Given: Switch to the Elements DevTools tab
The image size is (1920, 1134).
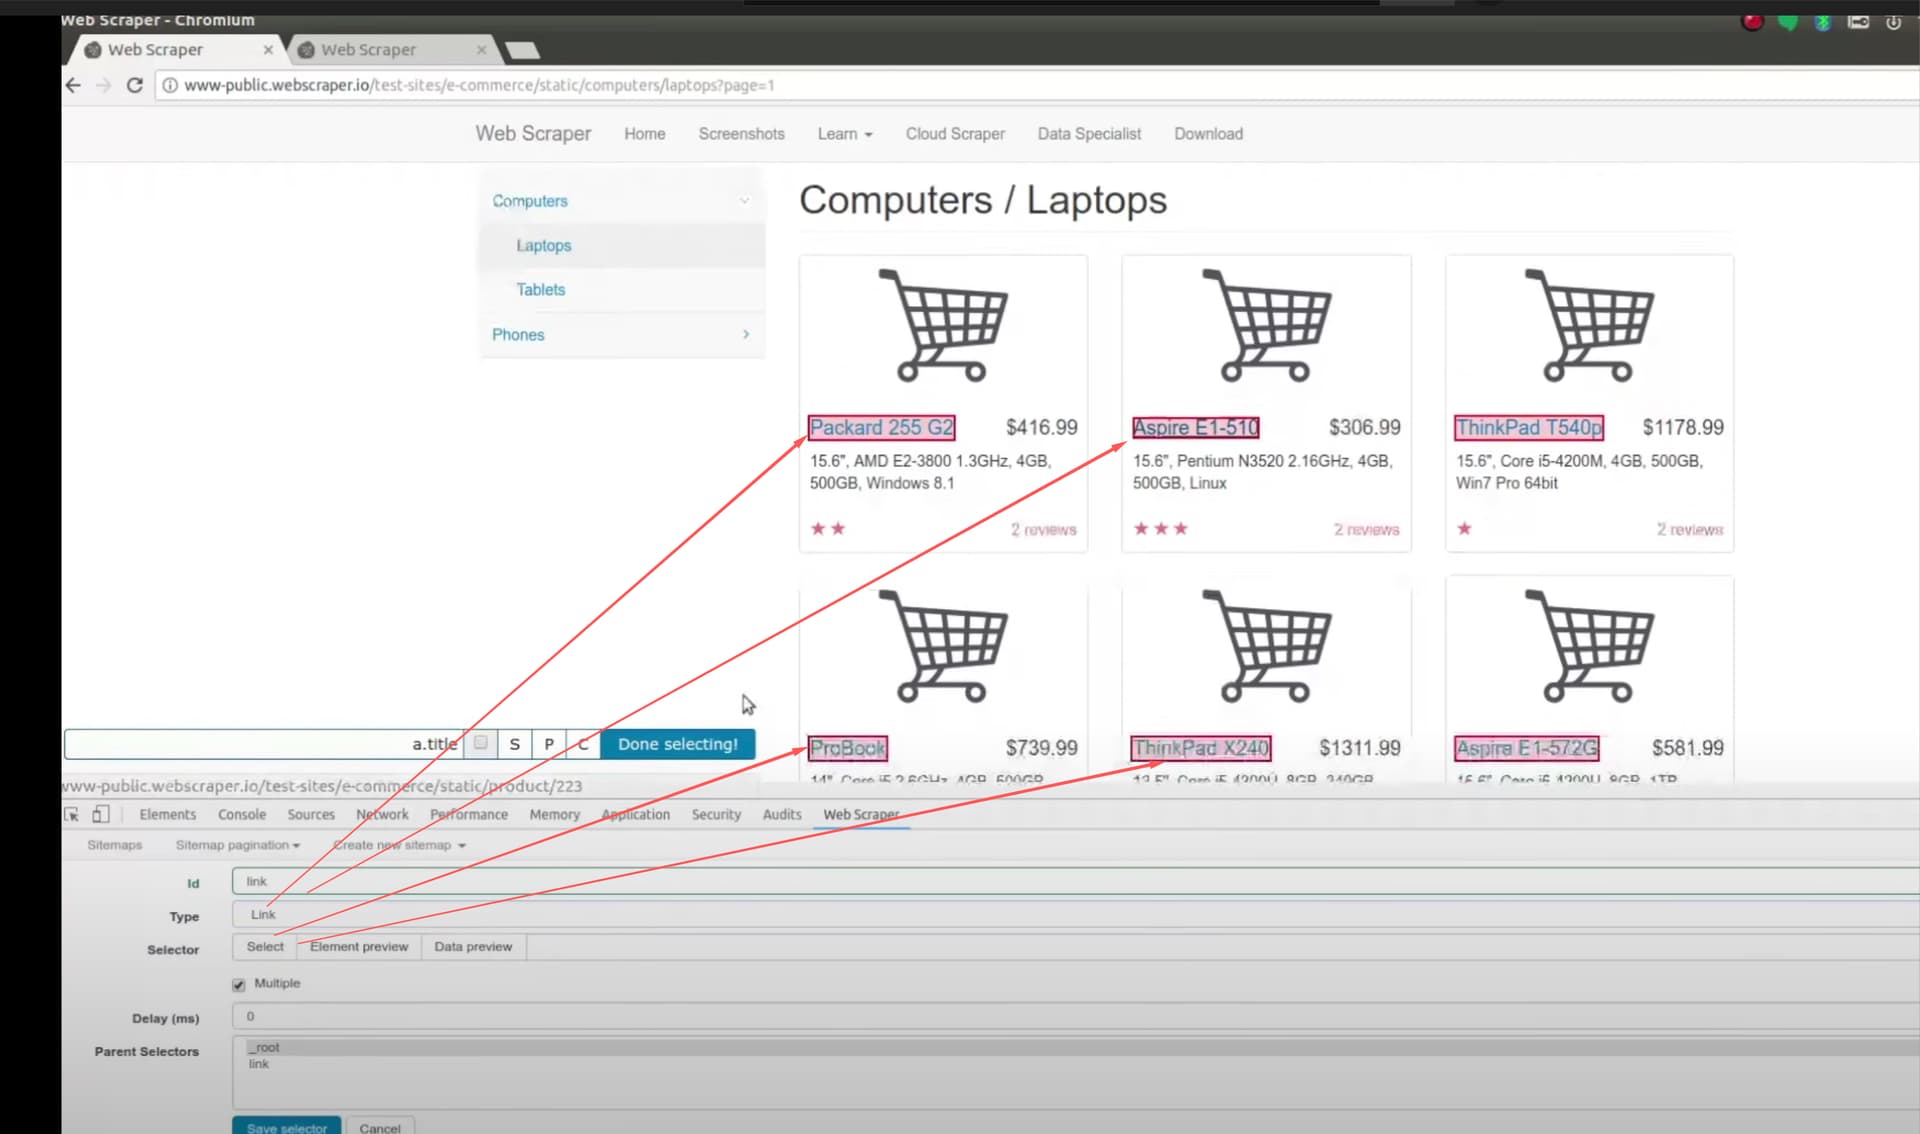Looking at the screenshot, I should pos(167,814).
